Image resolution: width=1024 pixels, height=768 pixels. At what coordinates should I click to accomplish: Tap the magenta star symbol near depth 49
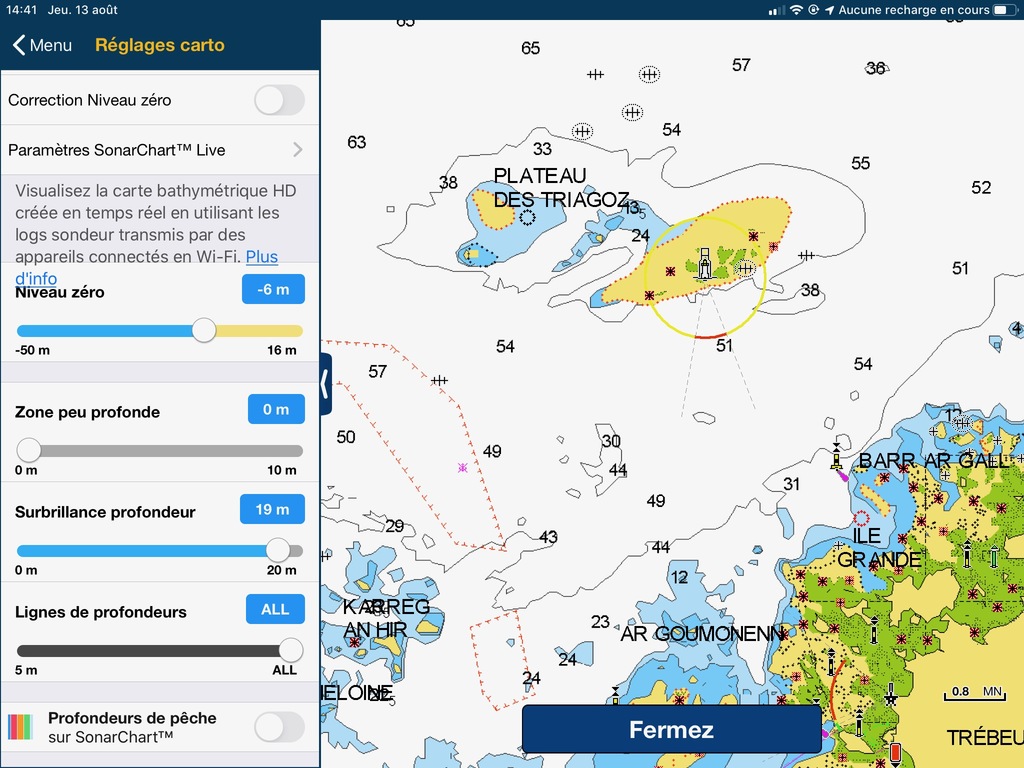[462, 468]
